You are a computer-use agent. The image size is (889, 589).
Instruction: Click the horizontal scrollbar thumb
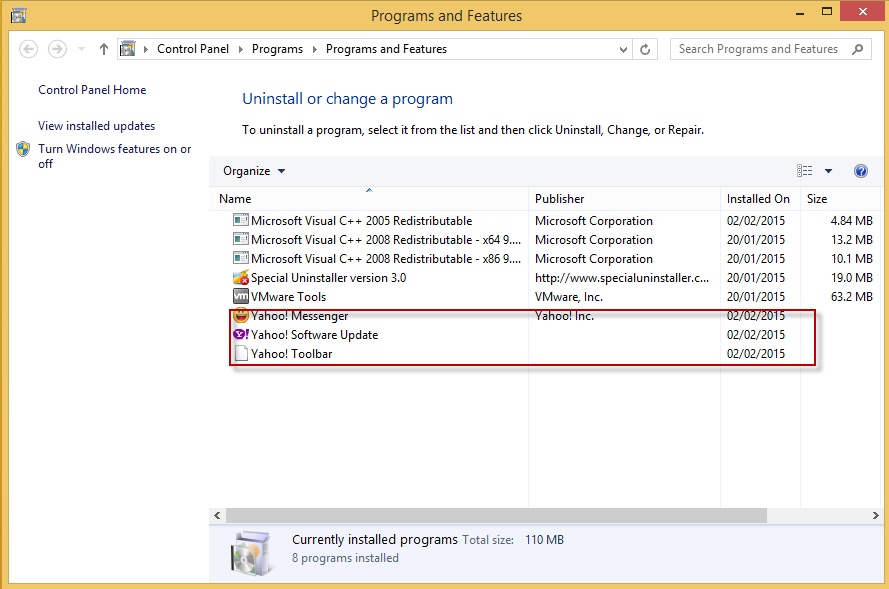tap(496, 515)
